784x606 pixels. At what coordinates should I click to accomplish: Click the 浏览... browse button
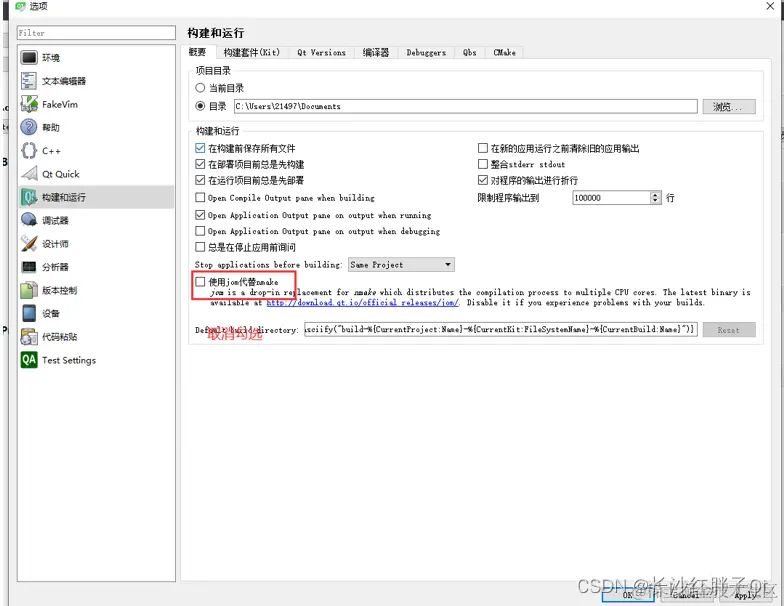point(728,106)
